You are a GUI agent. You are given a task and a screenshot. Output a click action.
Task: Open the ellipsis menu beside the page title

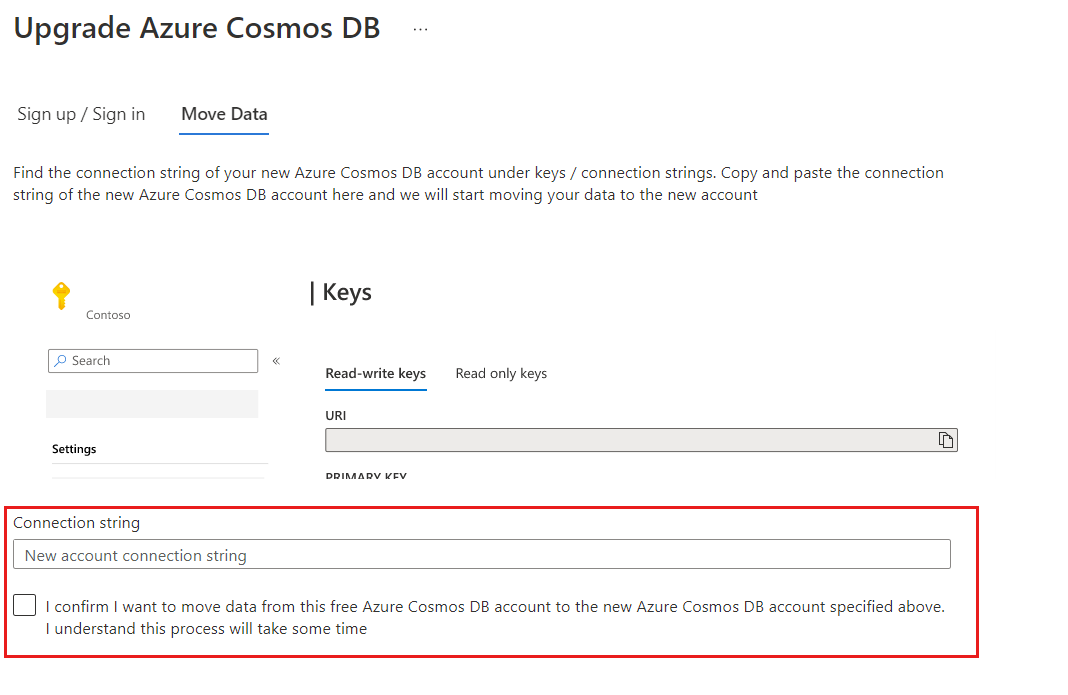click(420, 29)
